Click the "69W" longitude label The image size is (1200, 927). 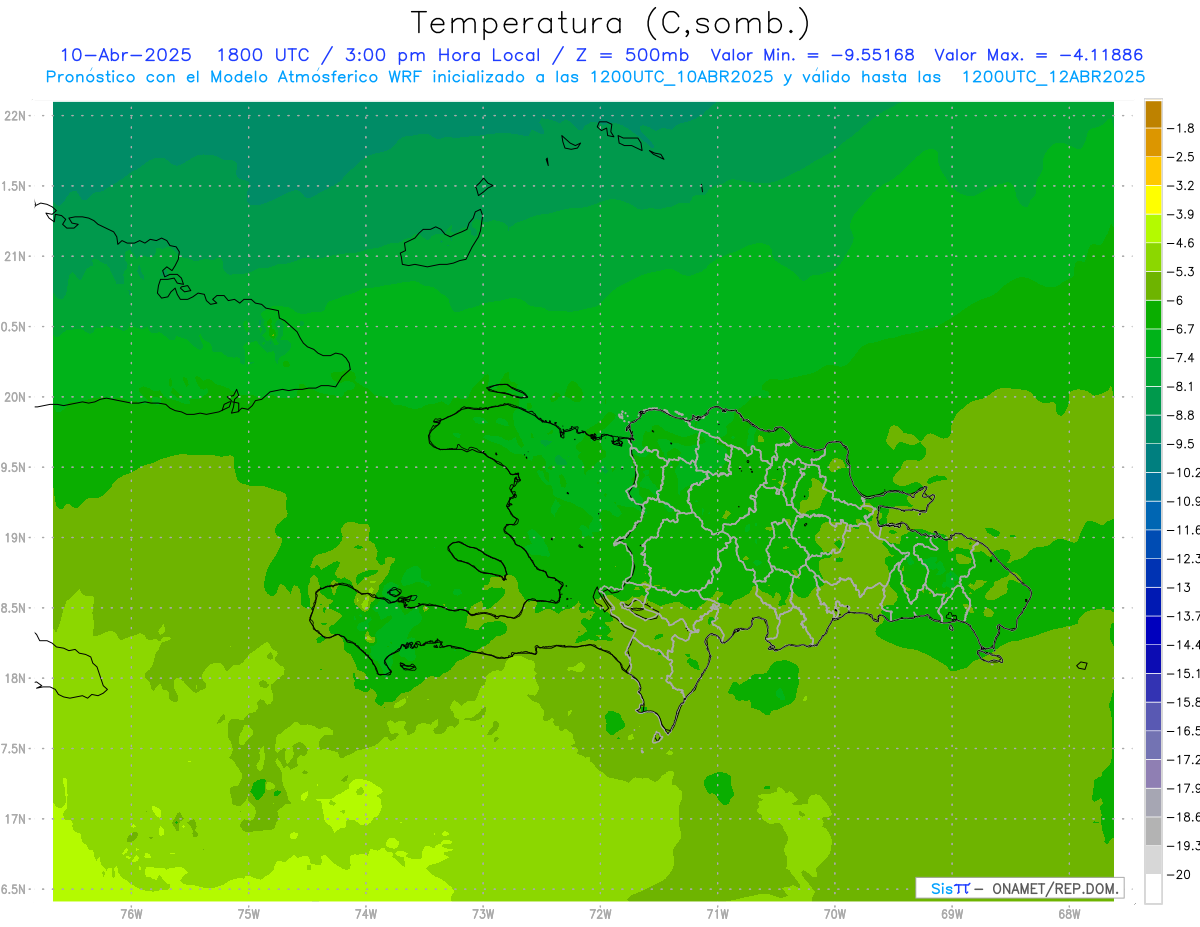(x=952, y=913)
